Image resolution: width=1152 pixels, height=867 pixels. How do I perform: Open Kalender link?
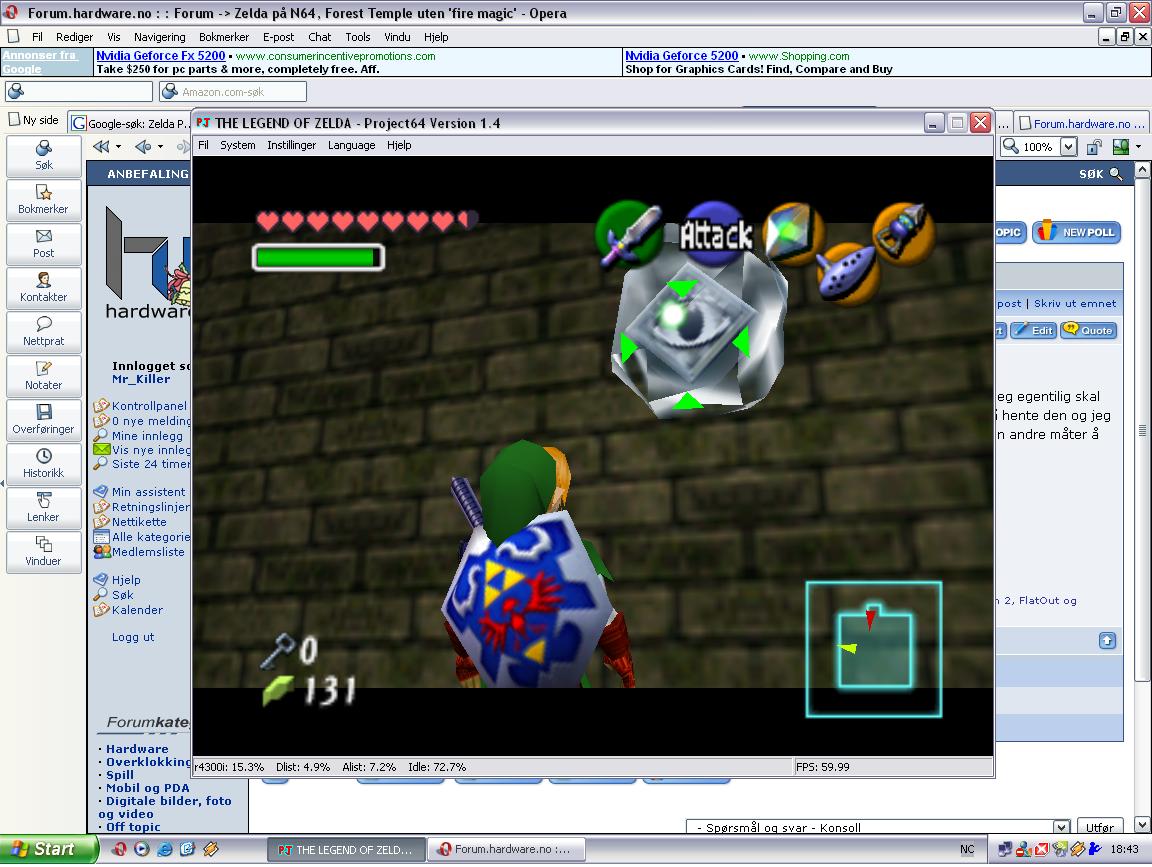pyautogui.click(x=137, y=610)
